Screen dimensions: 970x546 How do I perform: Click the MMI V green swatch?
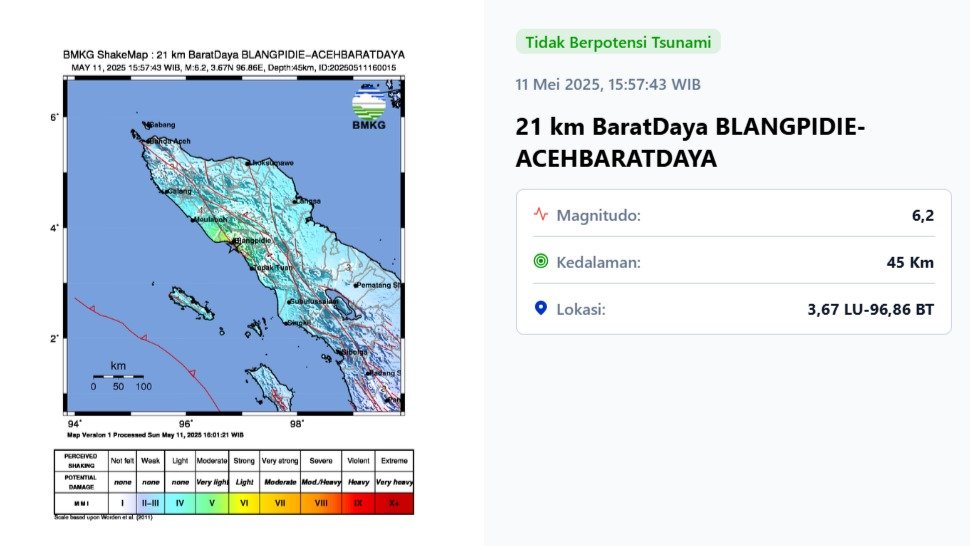point(212,503)
